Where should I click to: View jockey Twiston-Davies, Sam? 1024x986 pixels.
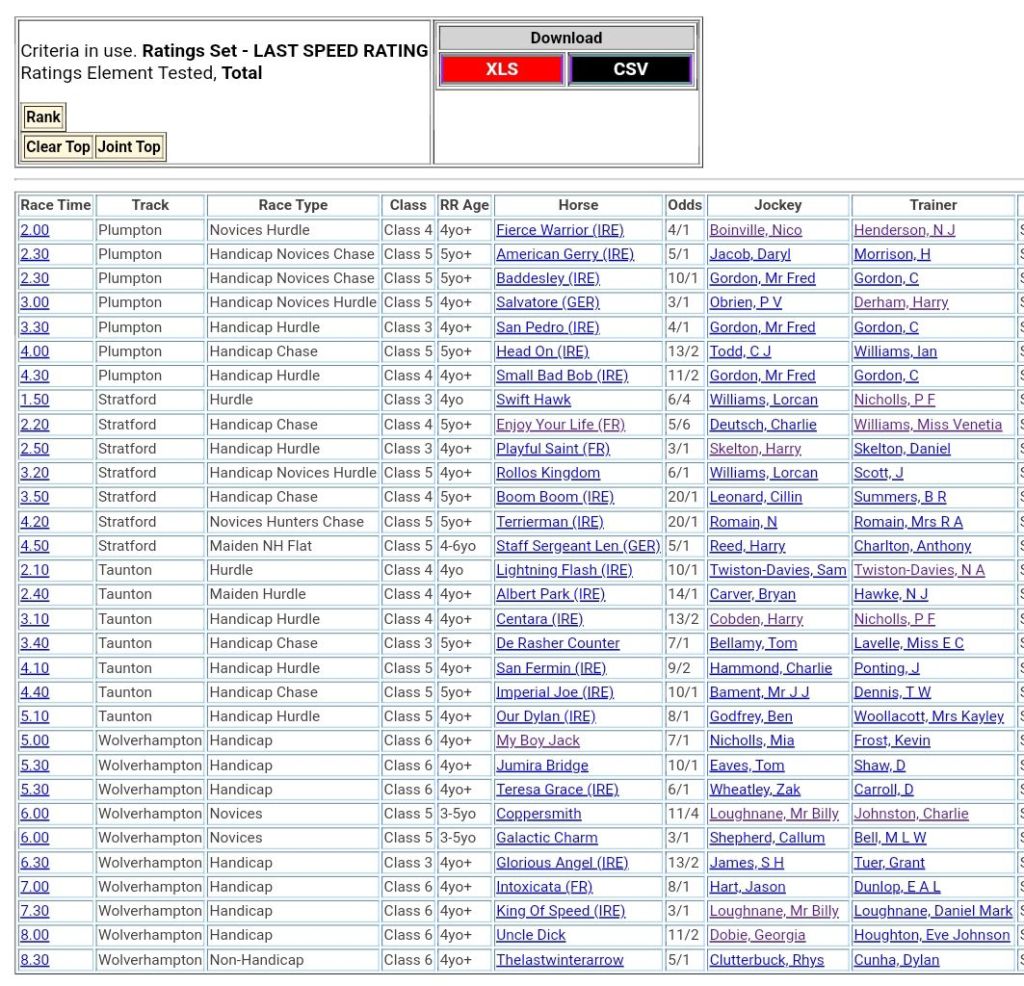[777, 570]
